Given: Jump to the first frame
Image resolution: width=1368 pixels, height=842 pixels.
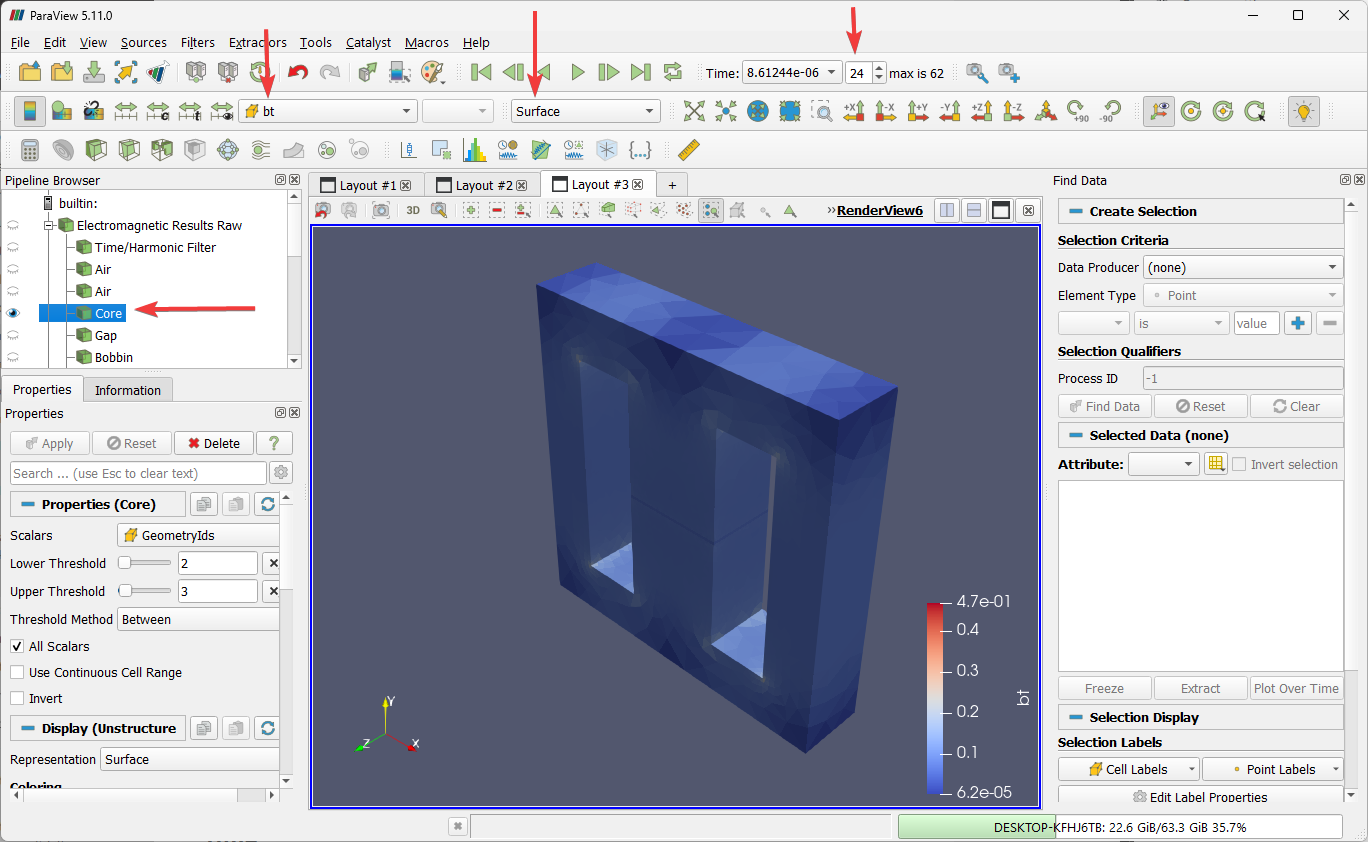Looking at the screenshot, I should [481, 72].
